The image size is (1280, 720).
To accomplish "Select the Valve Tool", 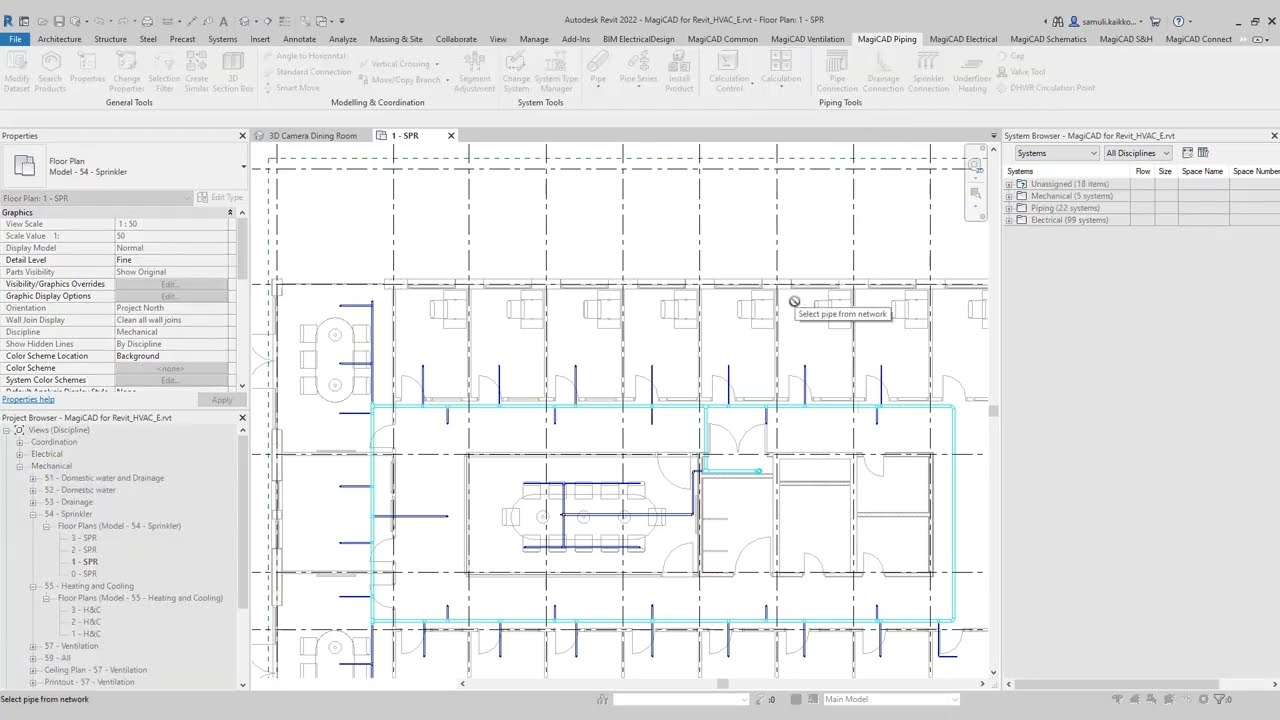I will pyautogui.click(x=1021, y=72).
